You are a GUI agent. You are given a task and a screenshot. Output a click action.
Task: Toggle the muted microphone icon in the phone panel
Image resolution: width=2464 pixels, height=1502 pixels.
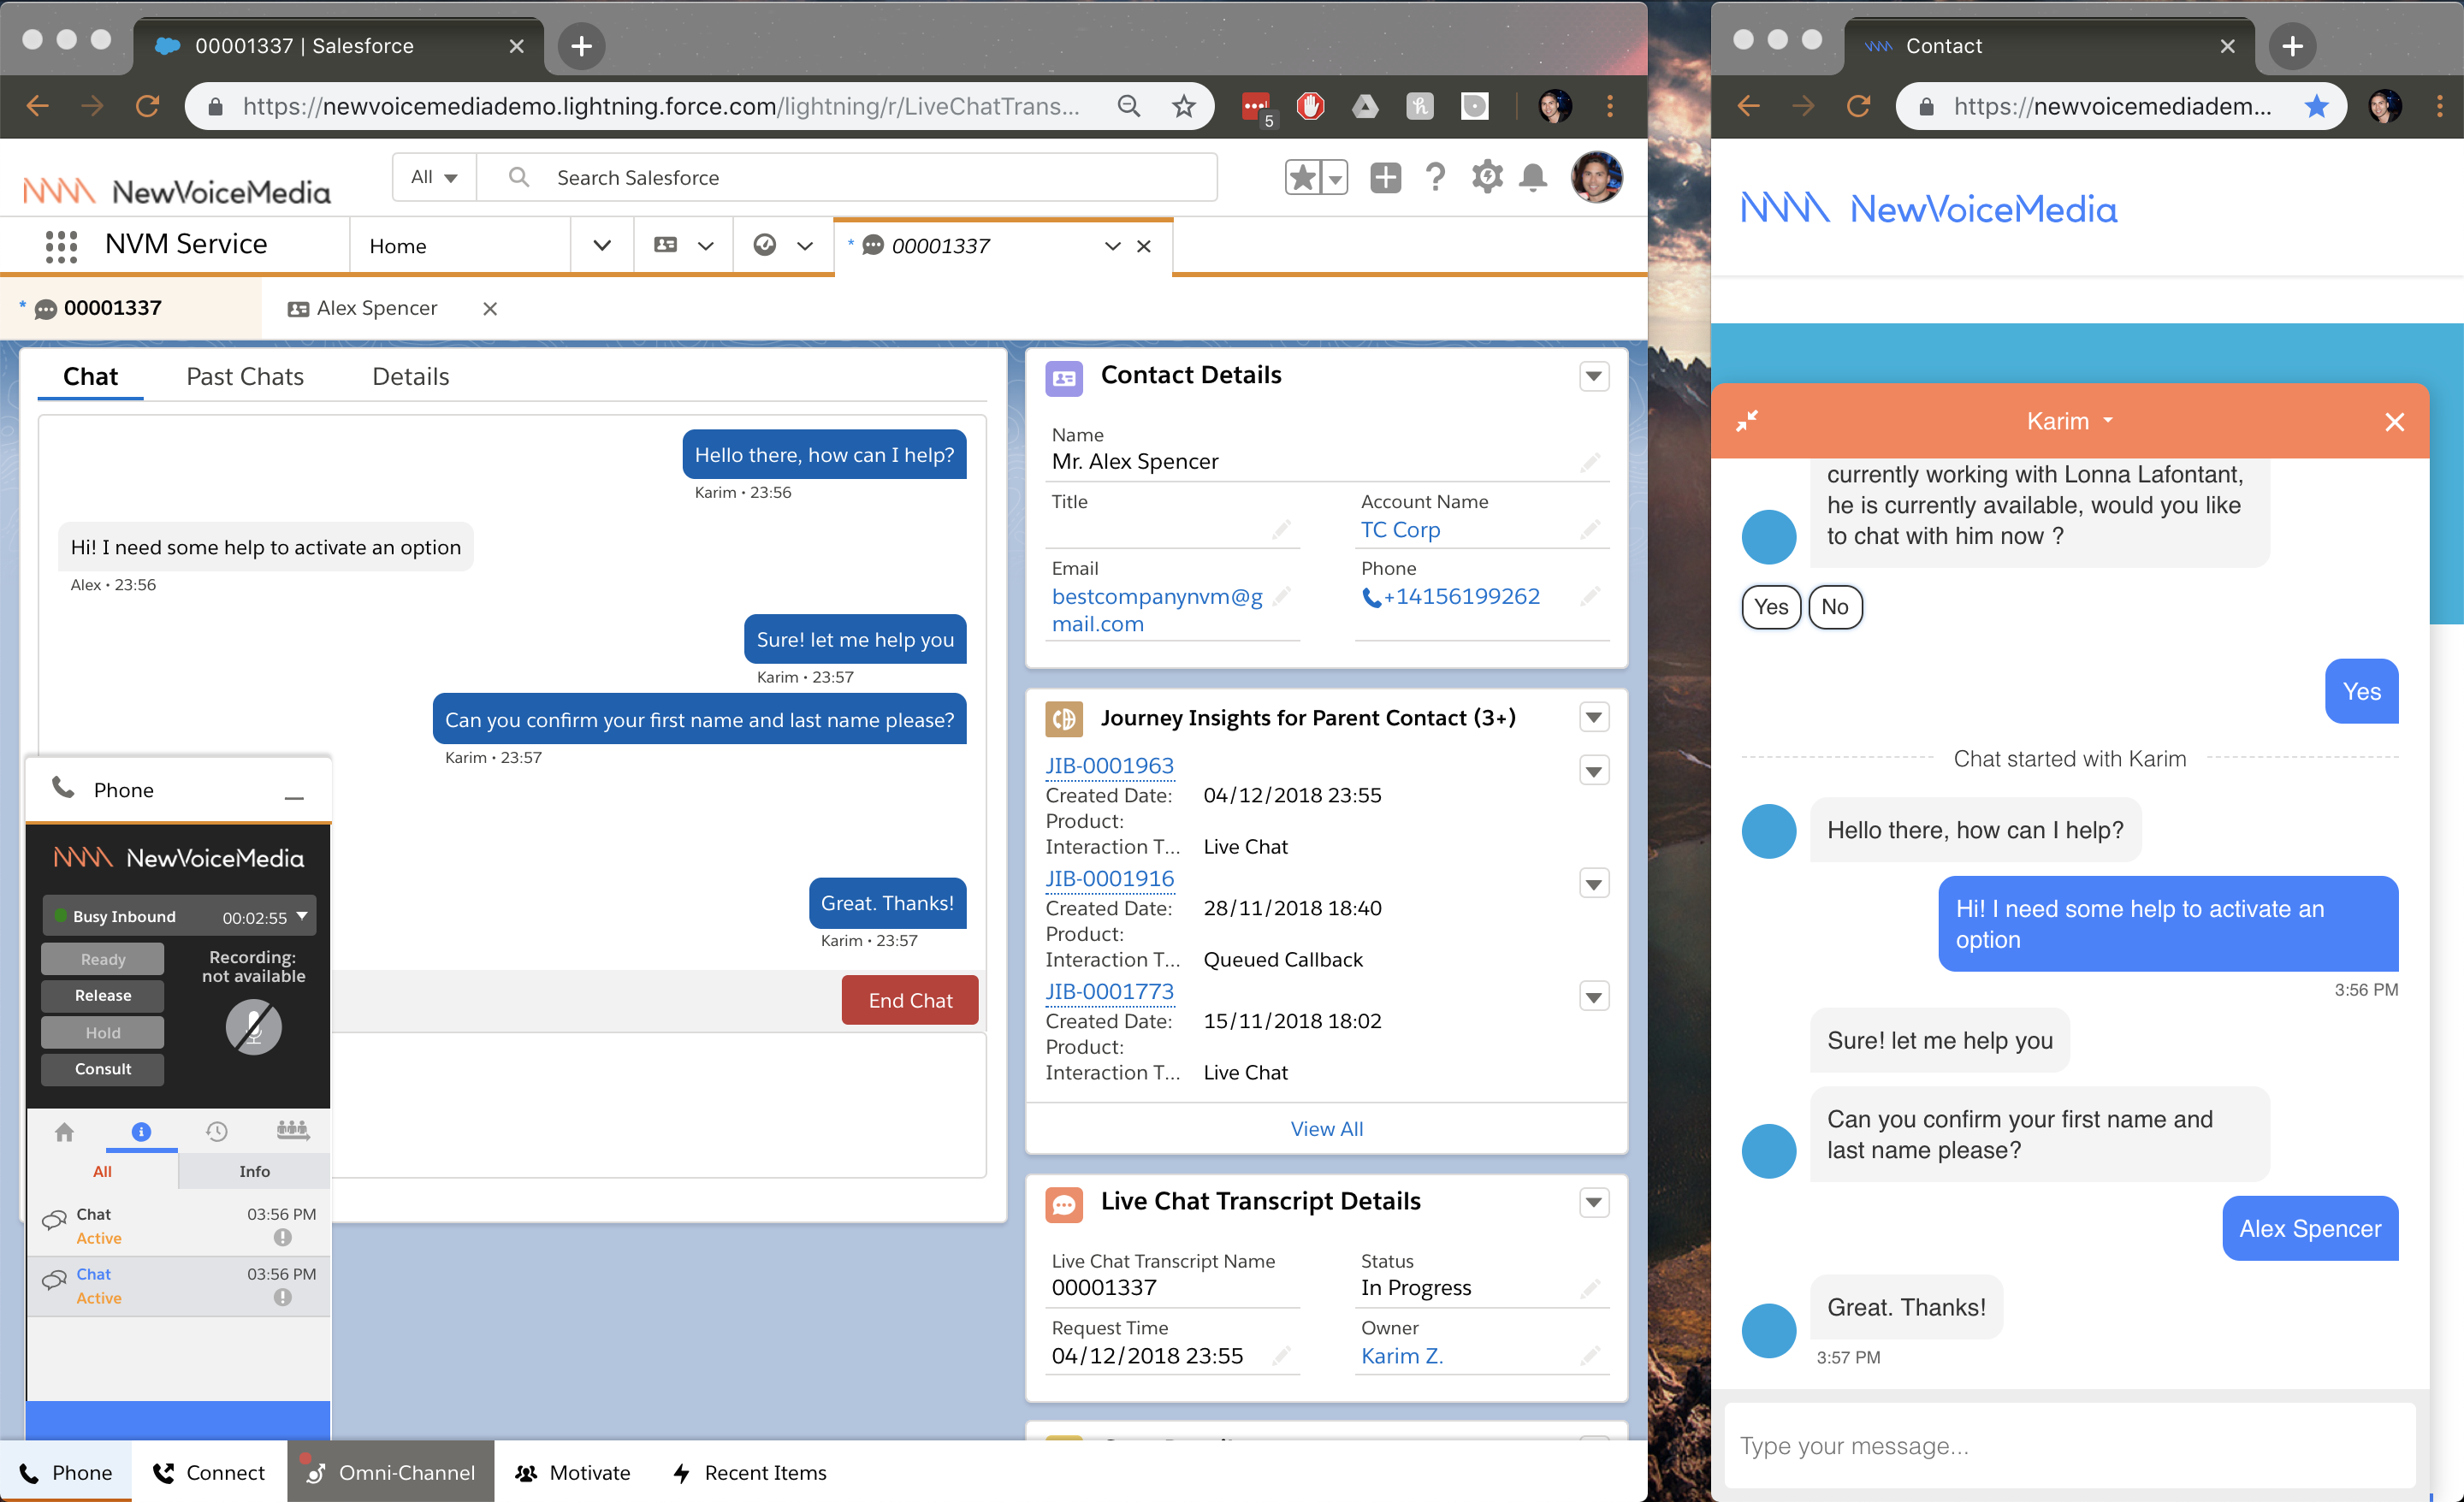tap(253, 1027)
